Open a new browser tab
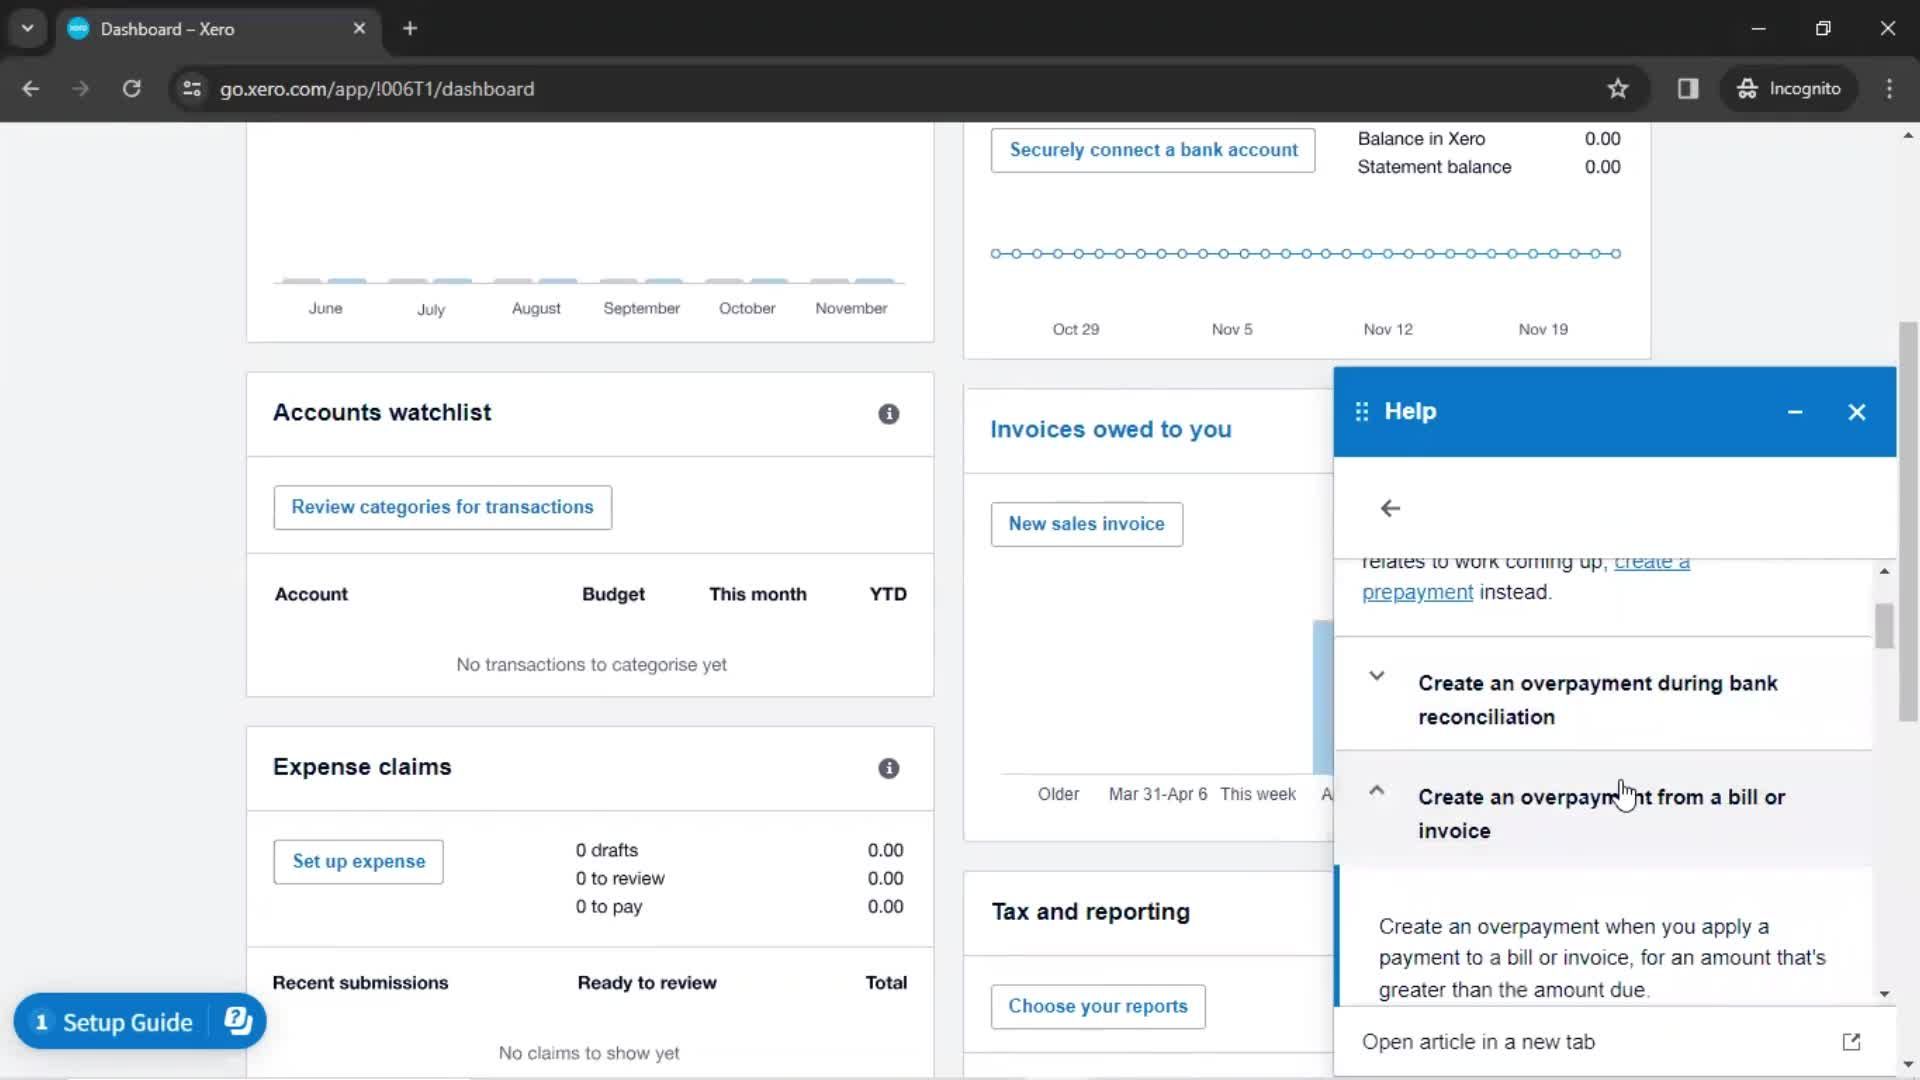 (410, 29)
